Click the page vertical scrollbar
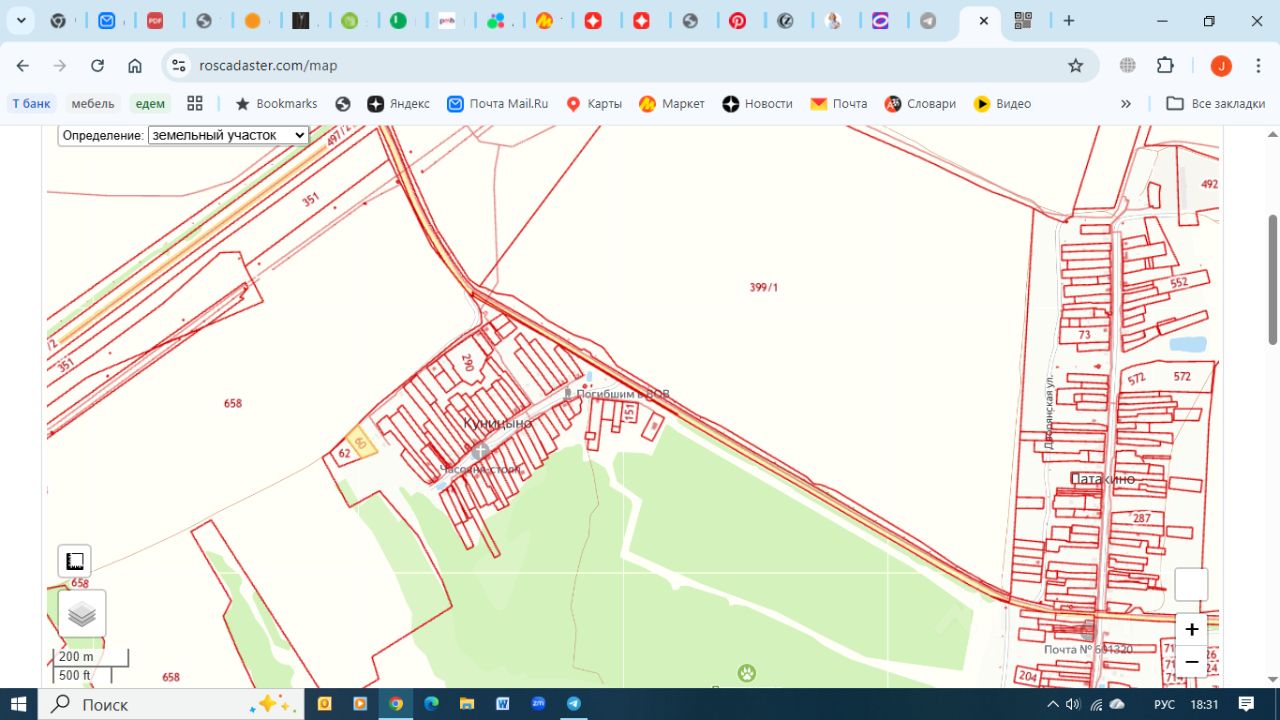Viewport: 1280px width, 720px height. coord(1272,280)
